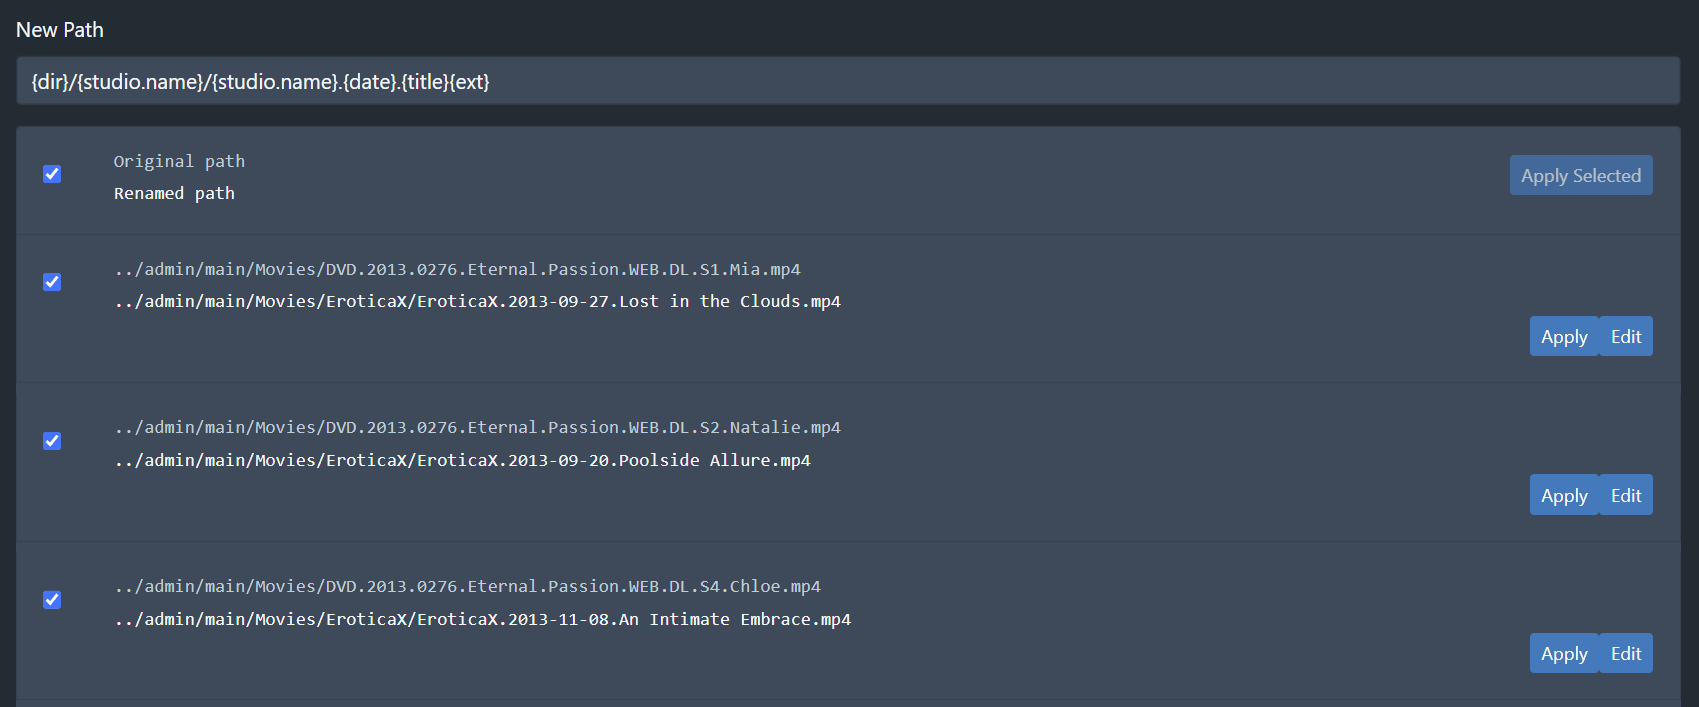Screen dimensions: 1699x707
Task: Deselect the S4.Chloe file checkbox
Action: tap(52, 600)
